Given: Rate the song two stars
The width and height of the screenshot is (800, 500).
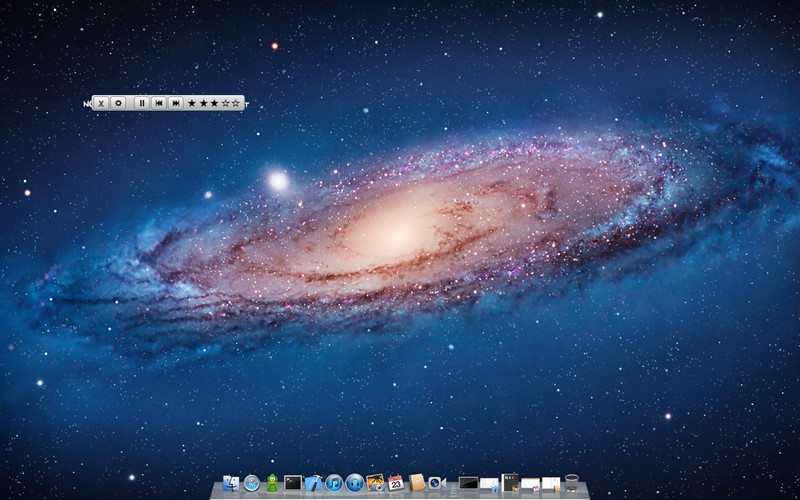Looking at the screenshot, I should pyautogui.click(x=203, y=103).
